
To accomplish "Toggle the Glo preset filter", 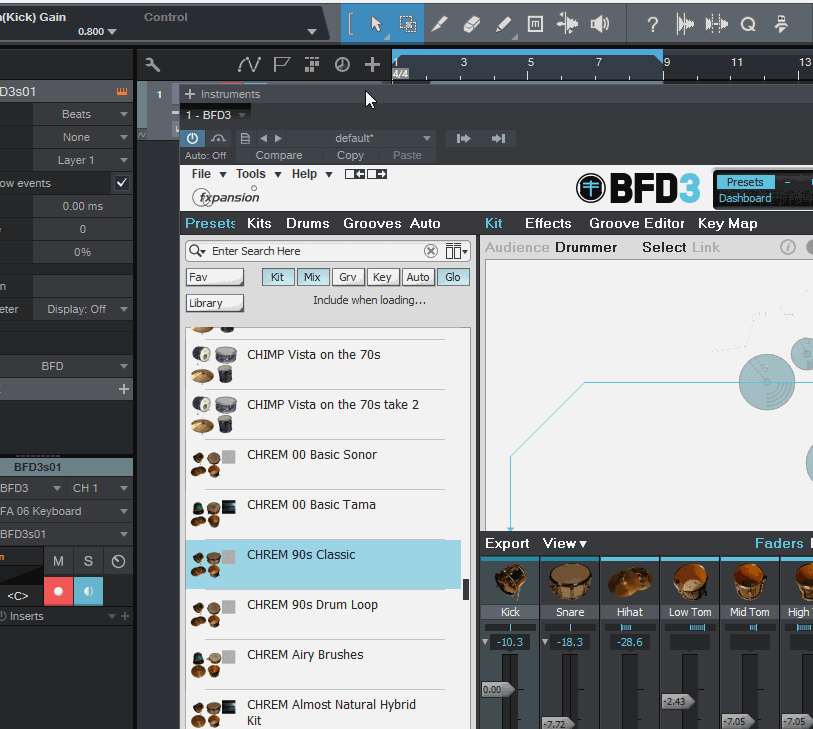I will tap(453, 277).
